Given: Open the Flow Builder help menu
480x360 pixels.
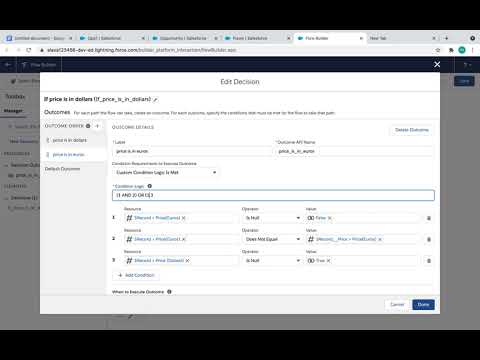Looking at the screenshot, I should [467, 65].
